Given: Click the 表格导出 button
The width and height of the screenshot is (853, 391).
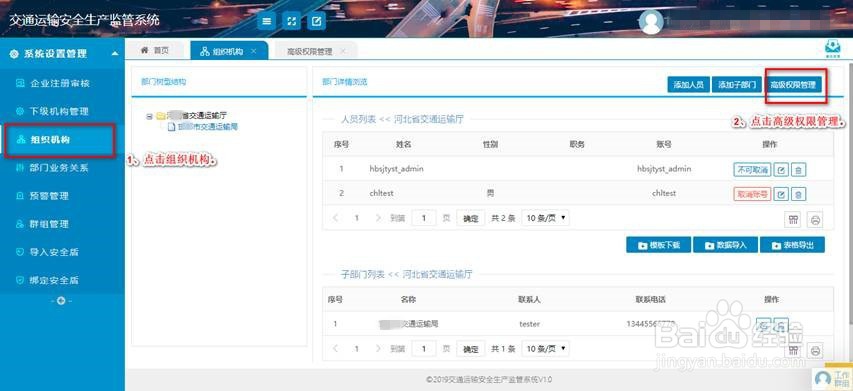Looking at the screenshot, I should tap(792, 245).
